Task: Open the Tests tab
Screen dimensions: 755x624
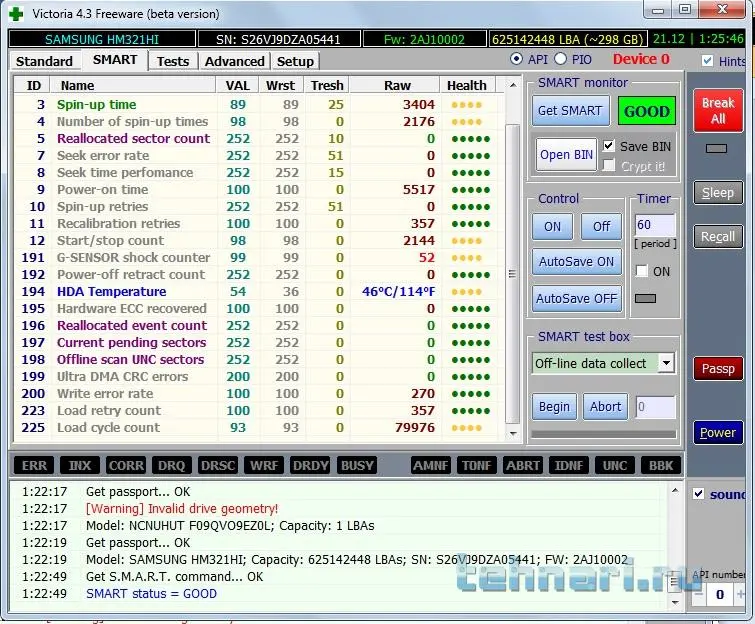Action: (x=173, y=62)
